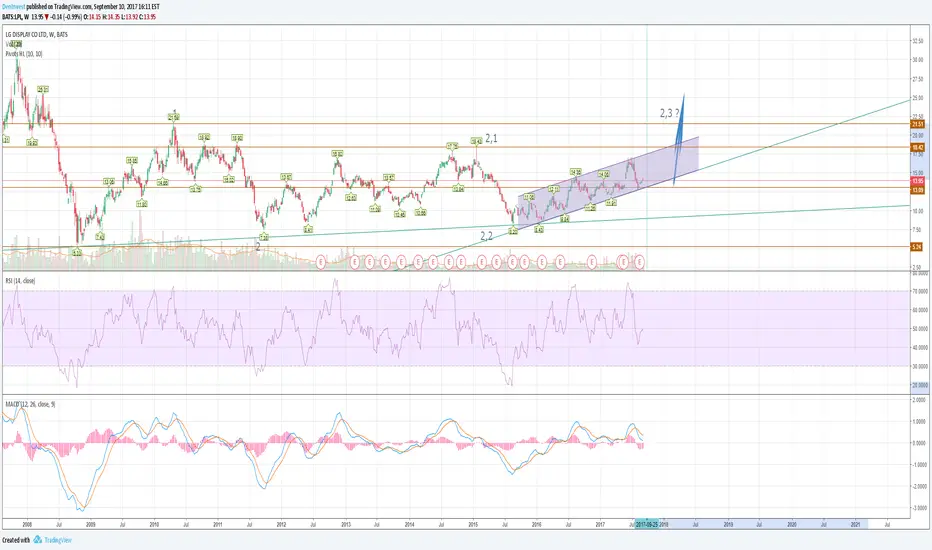Select the '2,3 ?' text annotation
Screen dimensions: 932x550
click(x=670, y=113)
